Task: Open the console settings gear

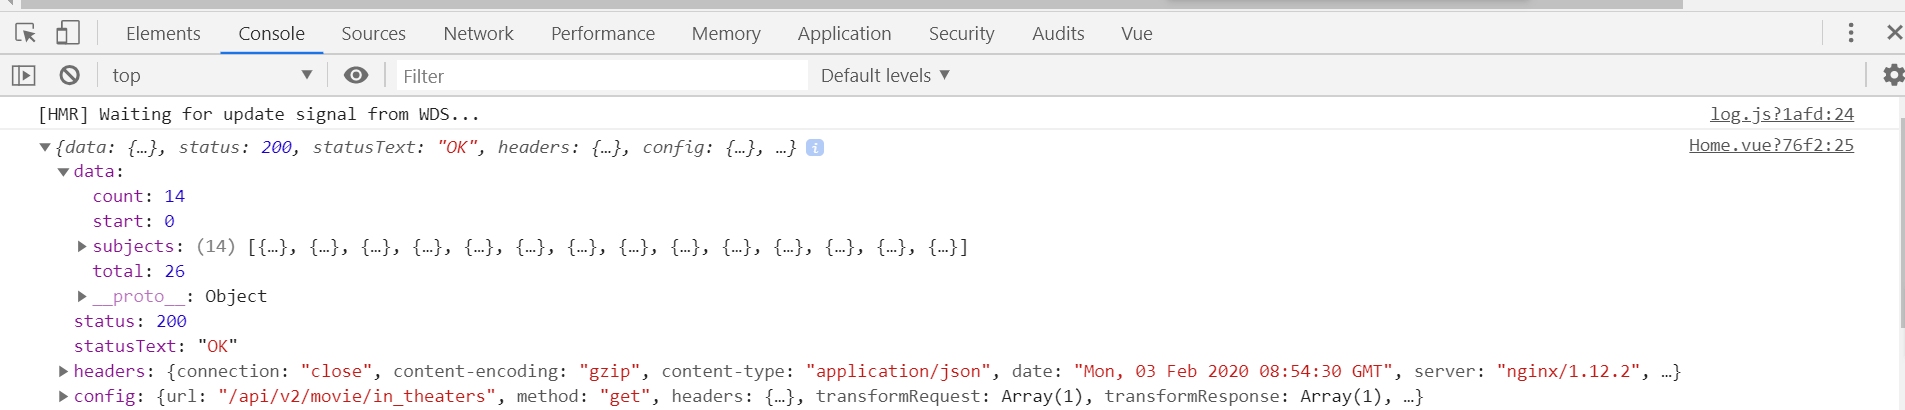Action: [x=1893, y=75]
